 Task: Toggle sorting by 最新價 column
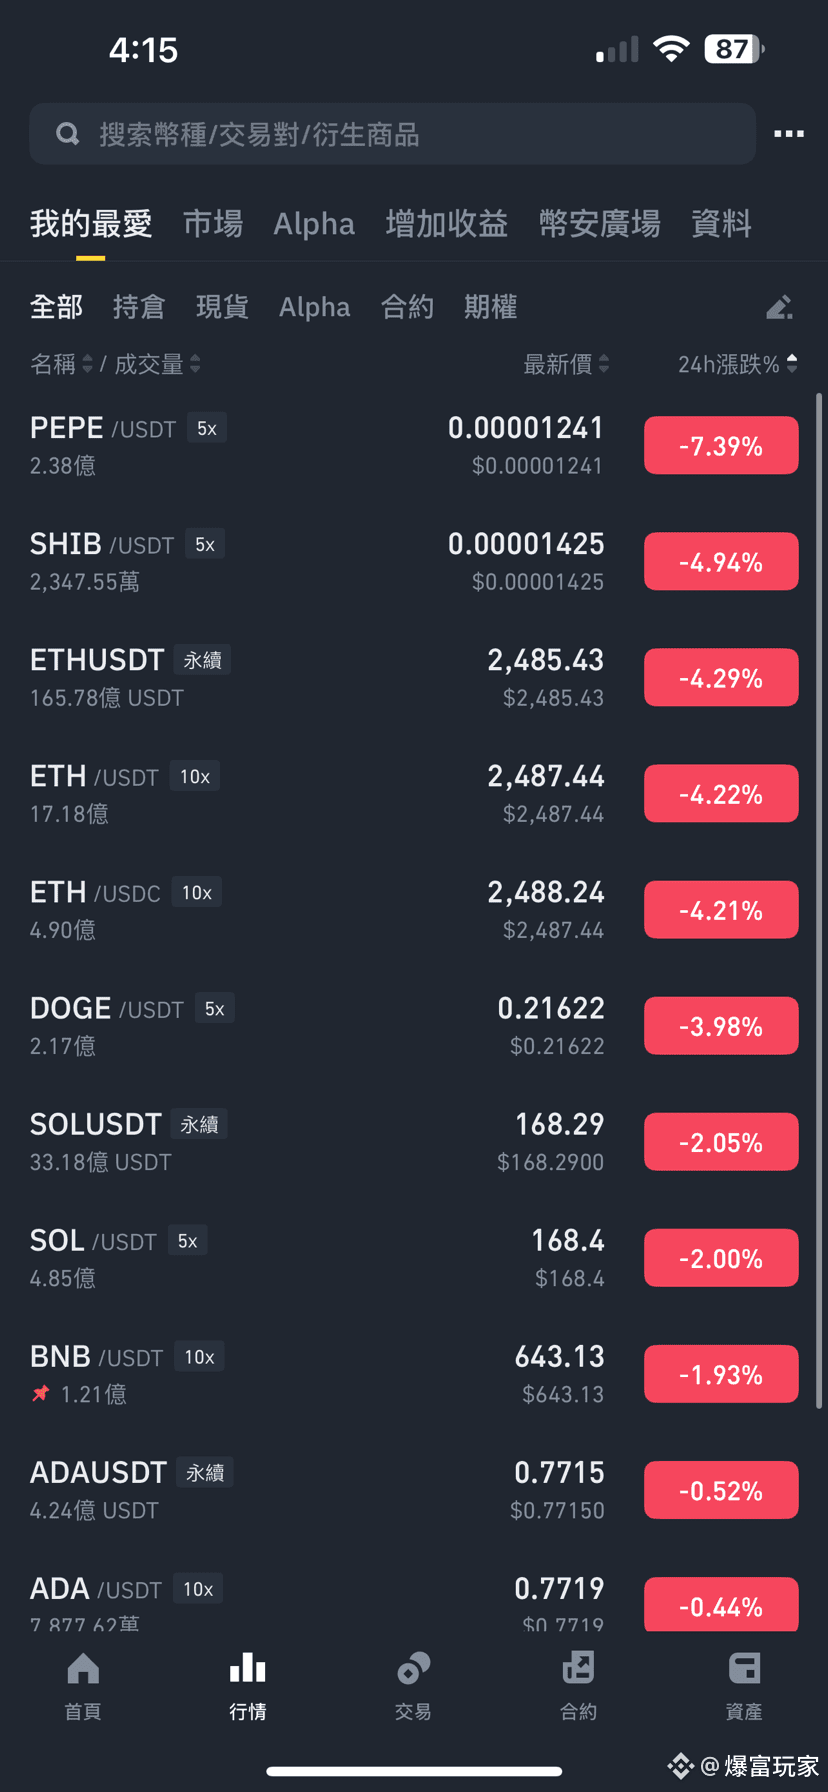click(566, 364)
